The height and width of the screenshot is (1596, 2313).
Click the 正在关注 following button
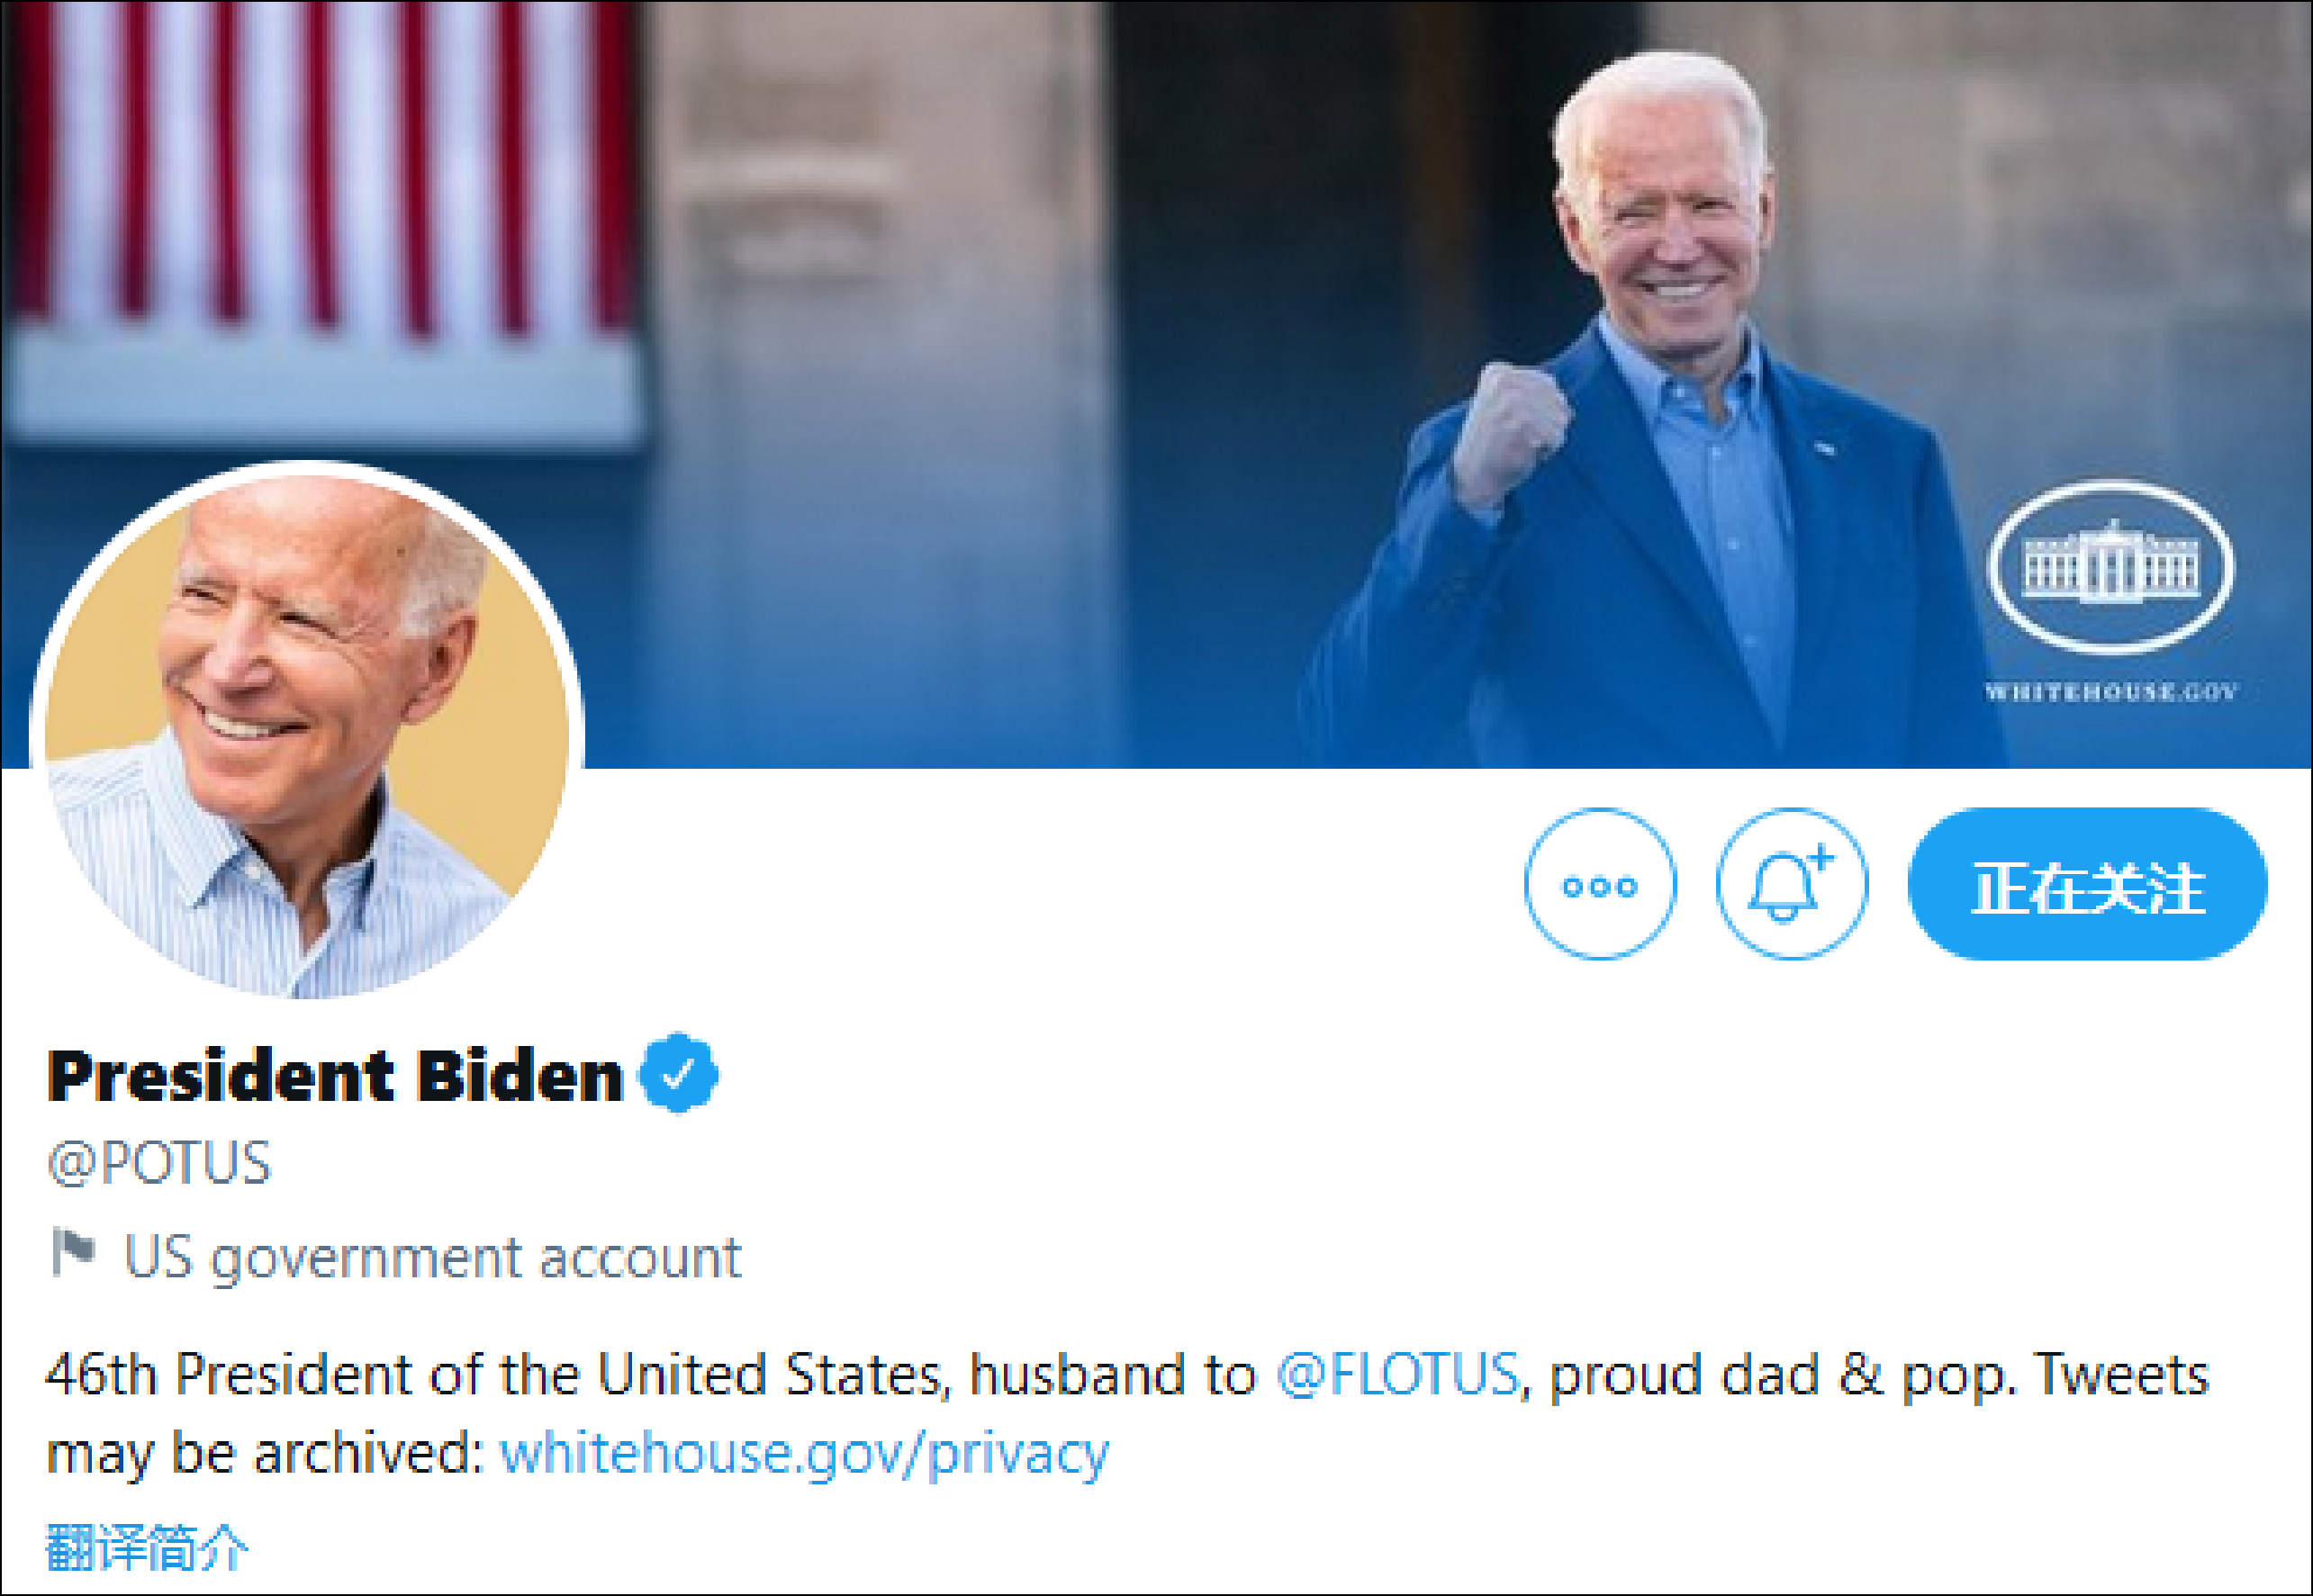pyautogui.click(x=2087, y=885)
